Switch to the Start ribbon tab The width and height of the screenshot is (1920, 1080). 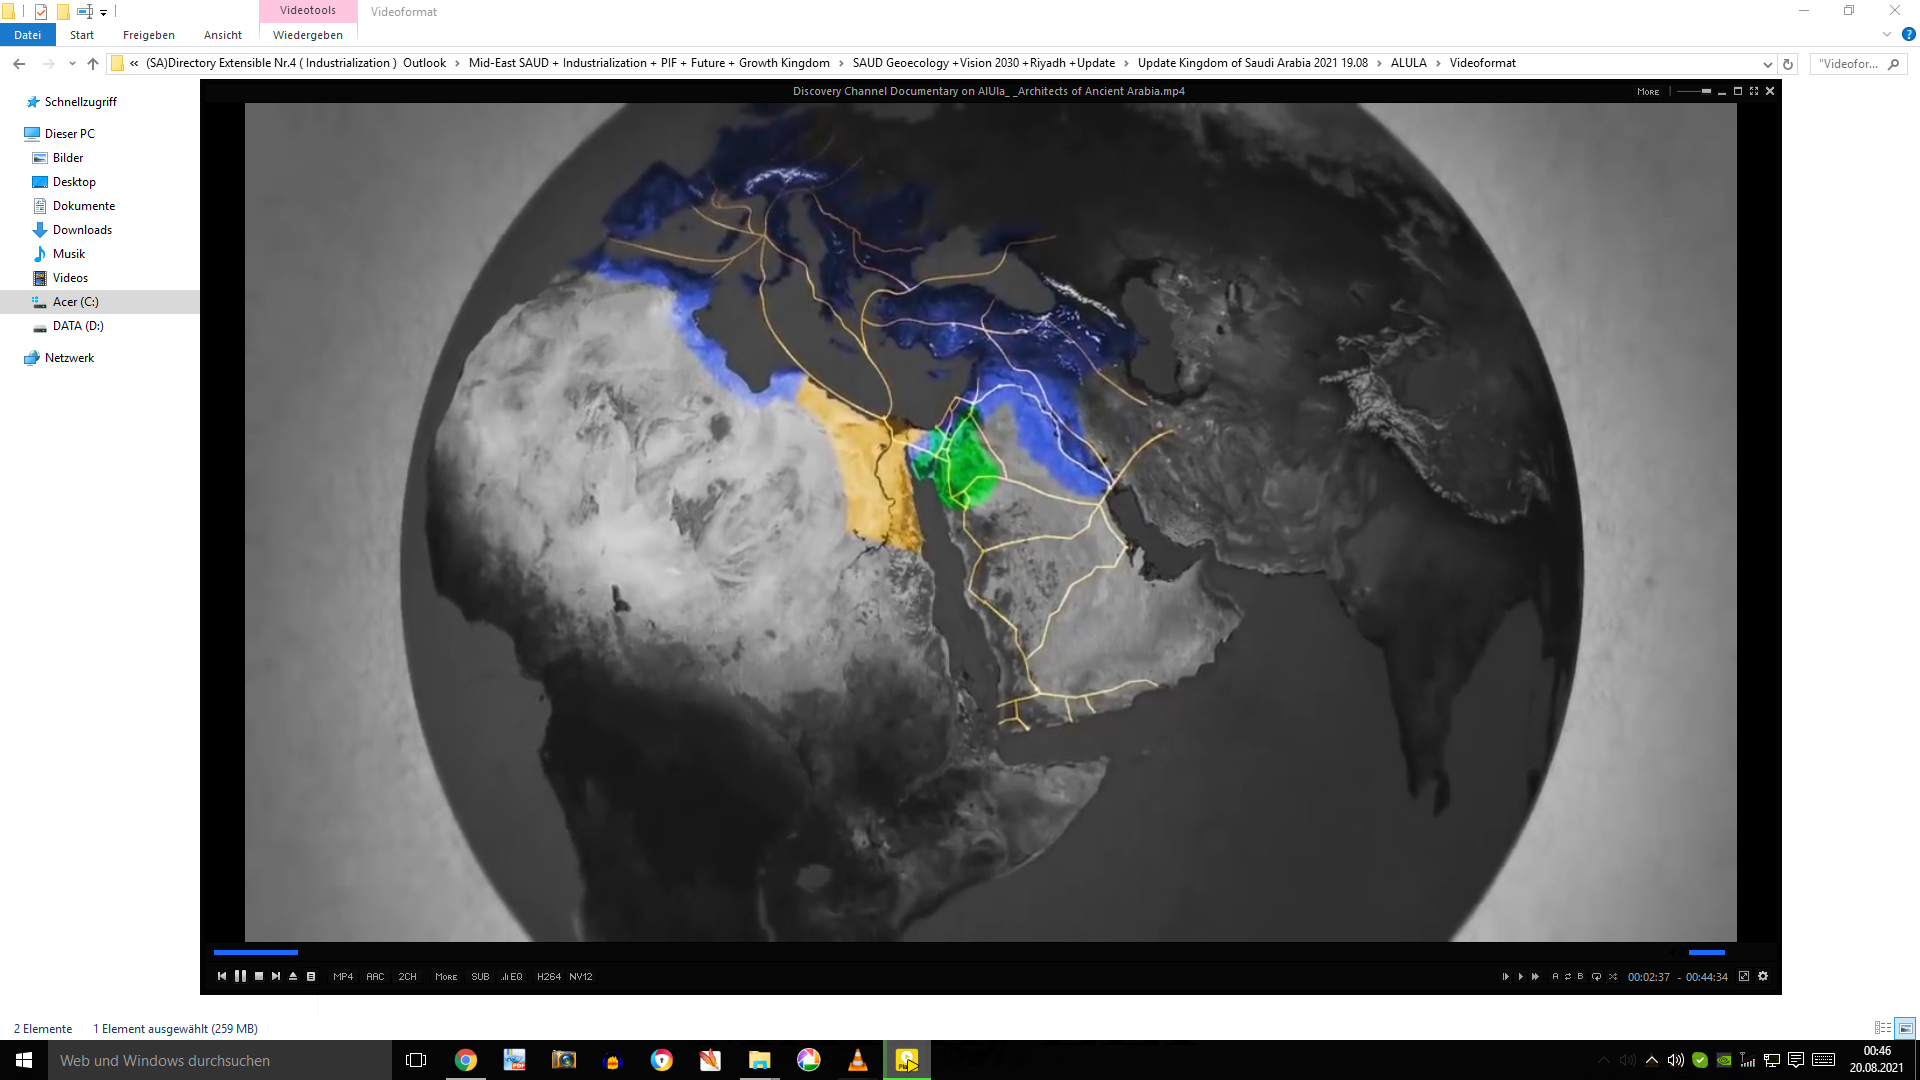(x=82, y=35)
